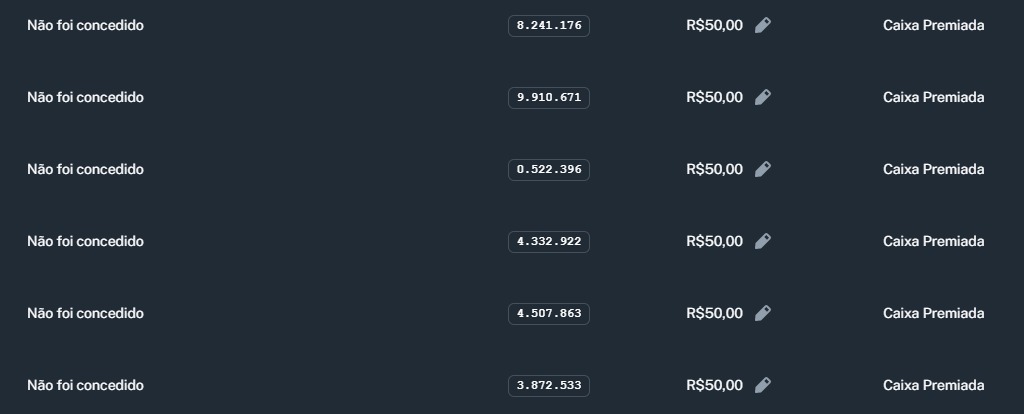1024x414 pixels.
Task: Click 'Não foi concedido' in the 4.507.863 row
Action: tap(85, 314)
